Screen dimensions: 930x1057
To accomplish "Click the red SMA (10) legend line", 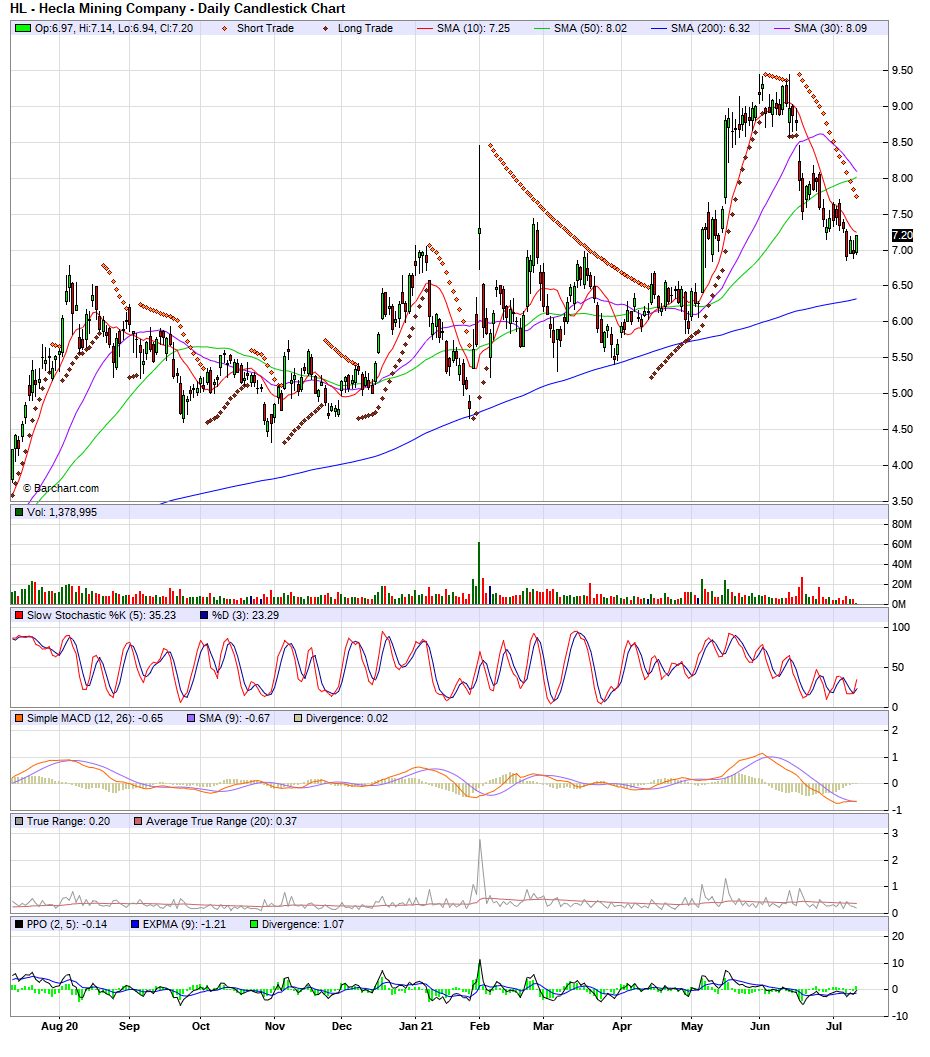I will coord(425,29).
